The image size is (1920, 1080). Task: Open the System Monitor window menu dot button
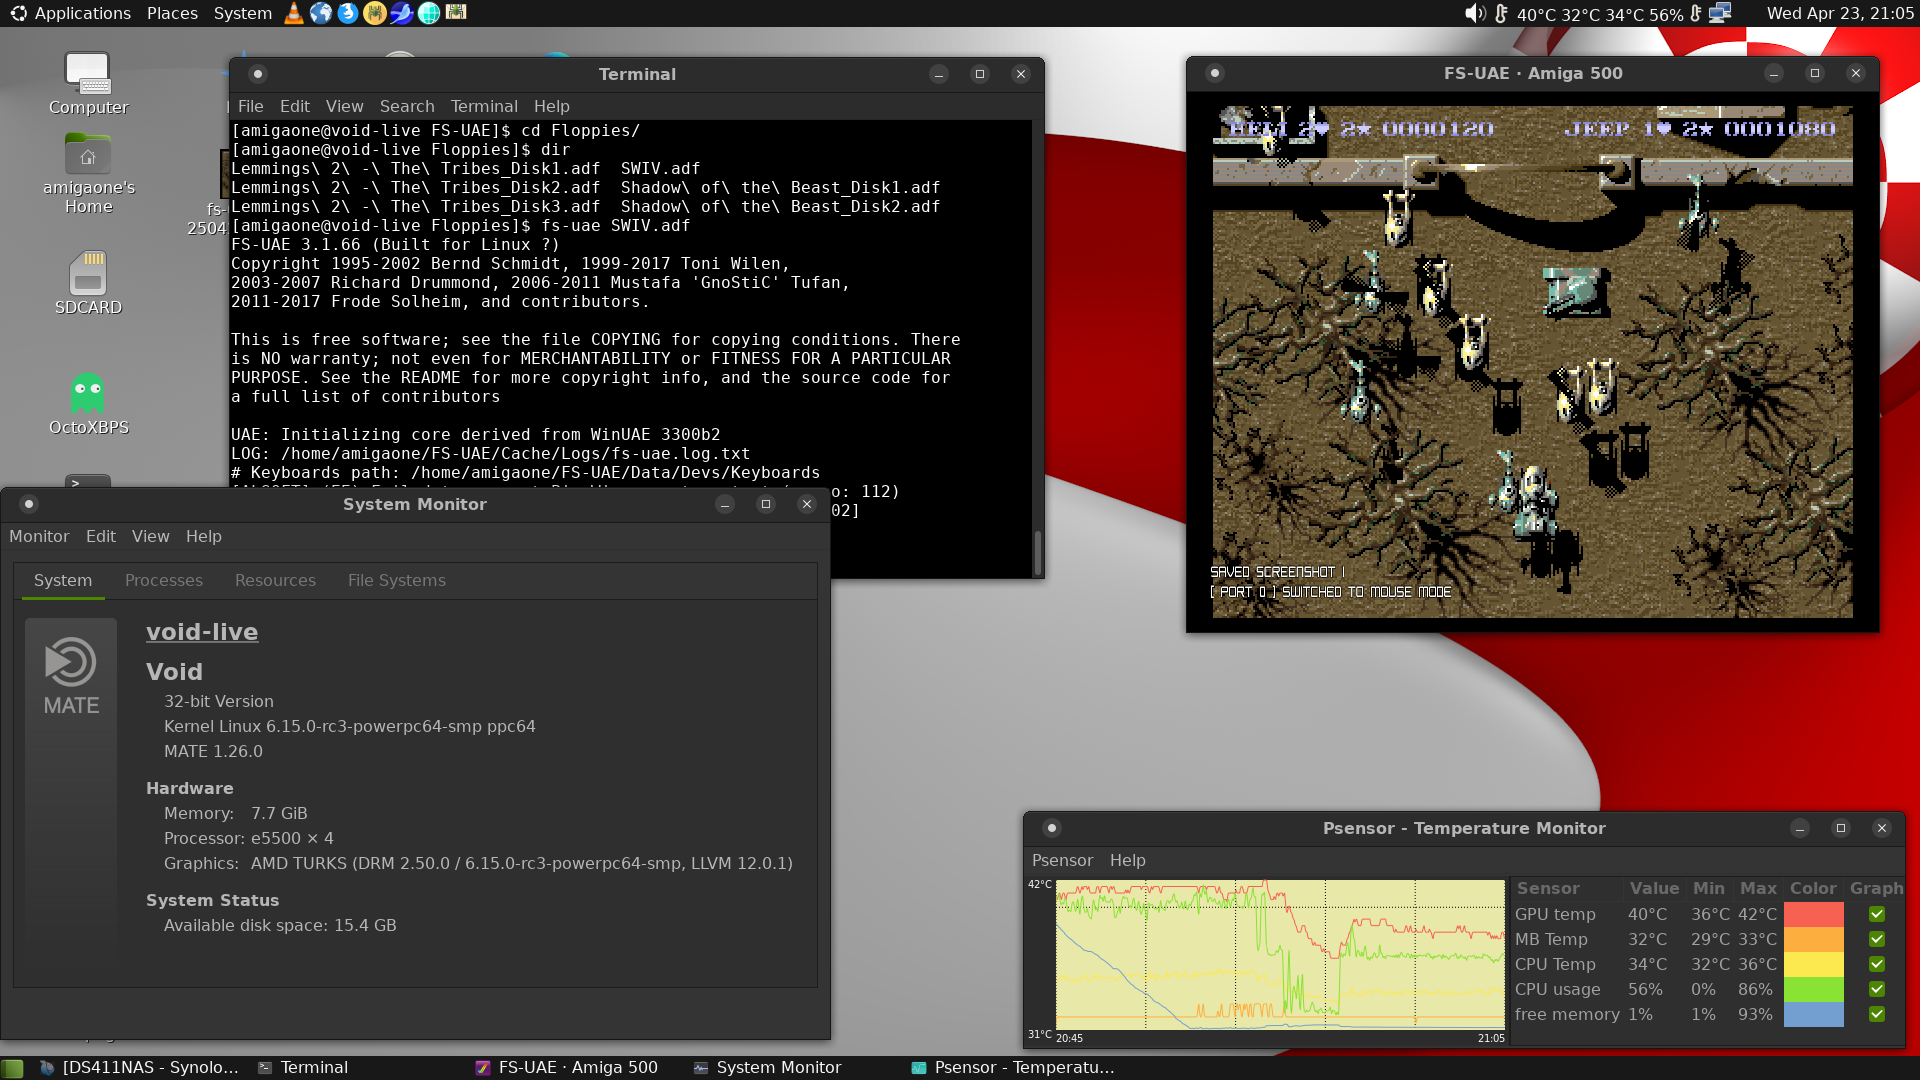click(x=29, y=504)
